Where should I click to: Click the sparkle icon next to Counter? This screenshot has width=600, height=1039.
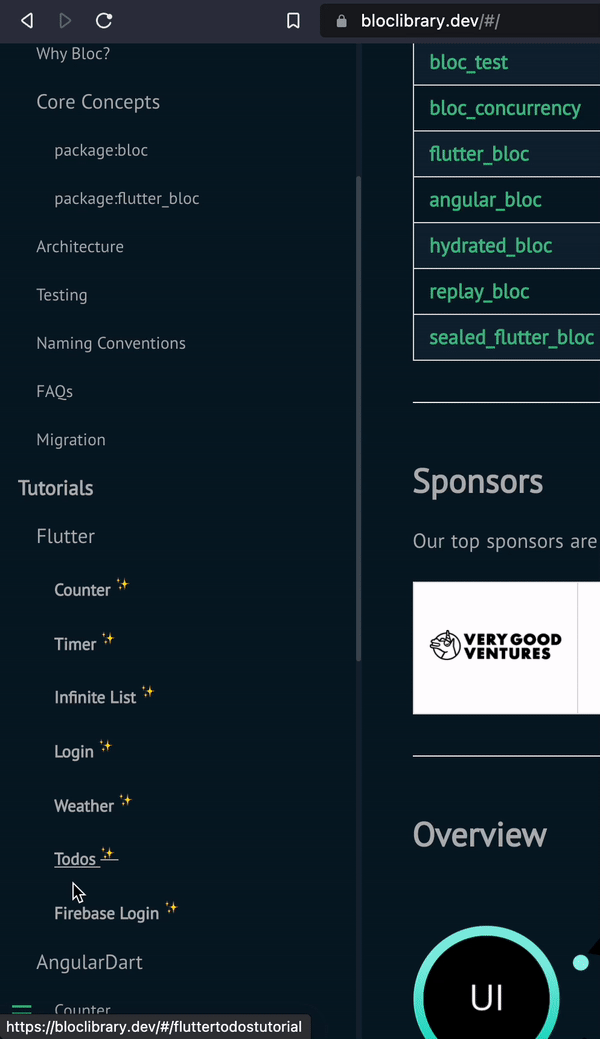[x=122, y=583]
